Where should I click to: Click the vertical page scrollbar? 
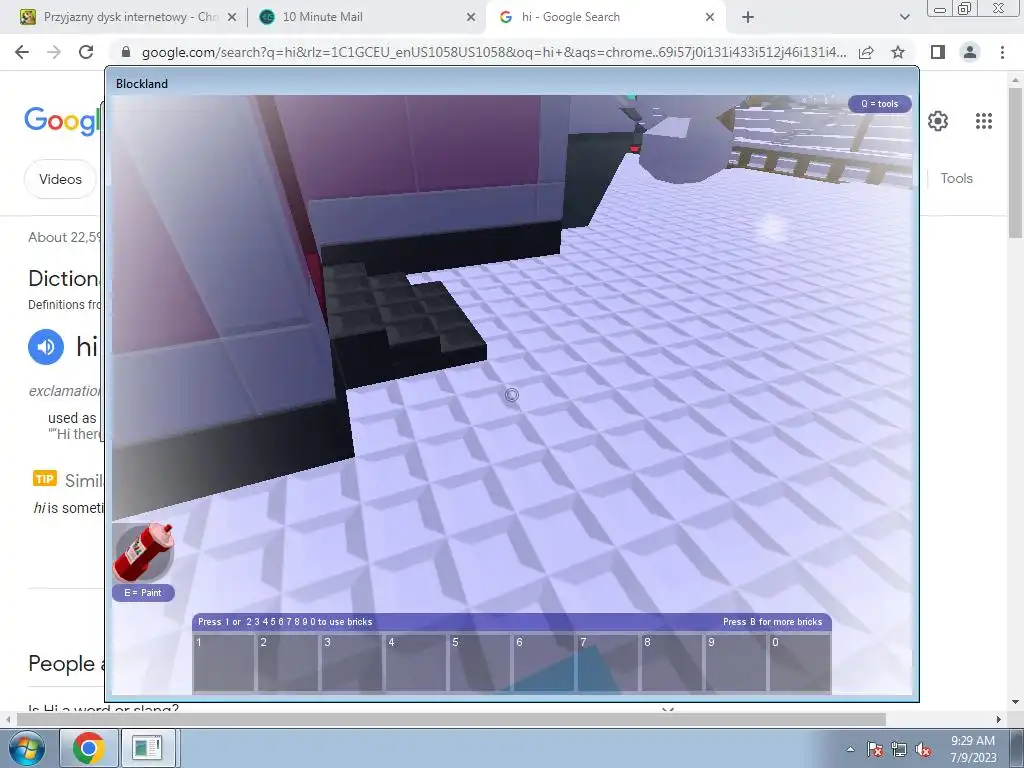click(1016, 163)
